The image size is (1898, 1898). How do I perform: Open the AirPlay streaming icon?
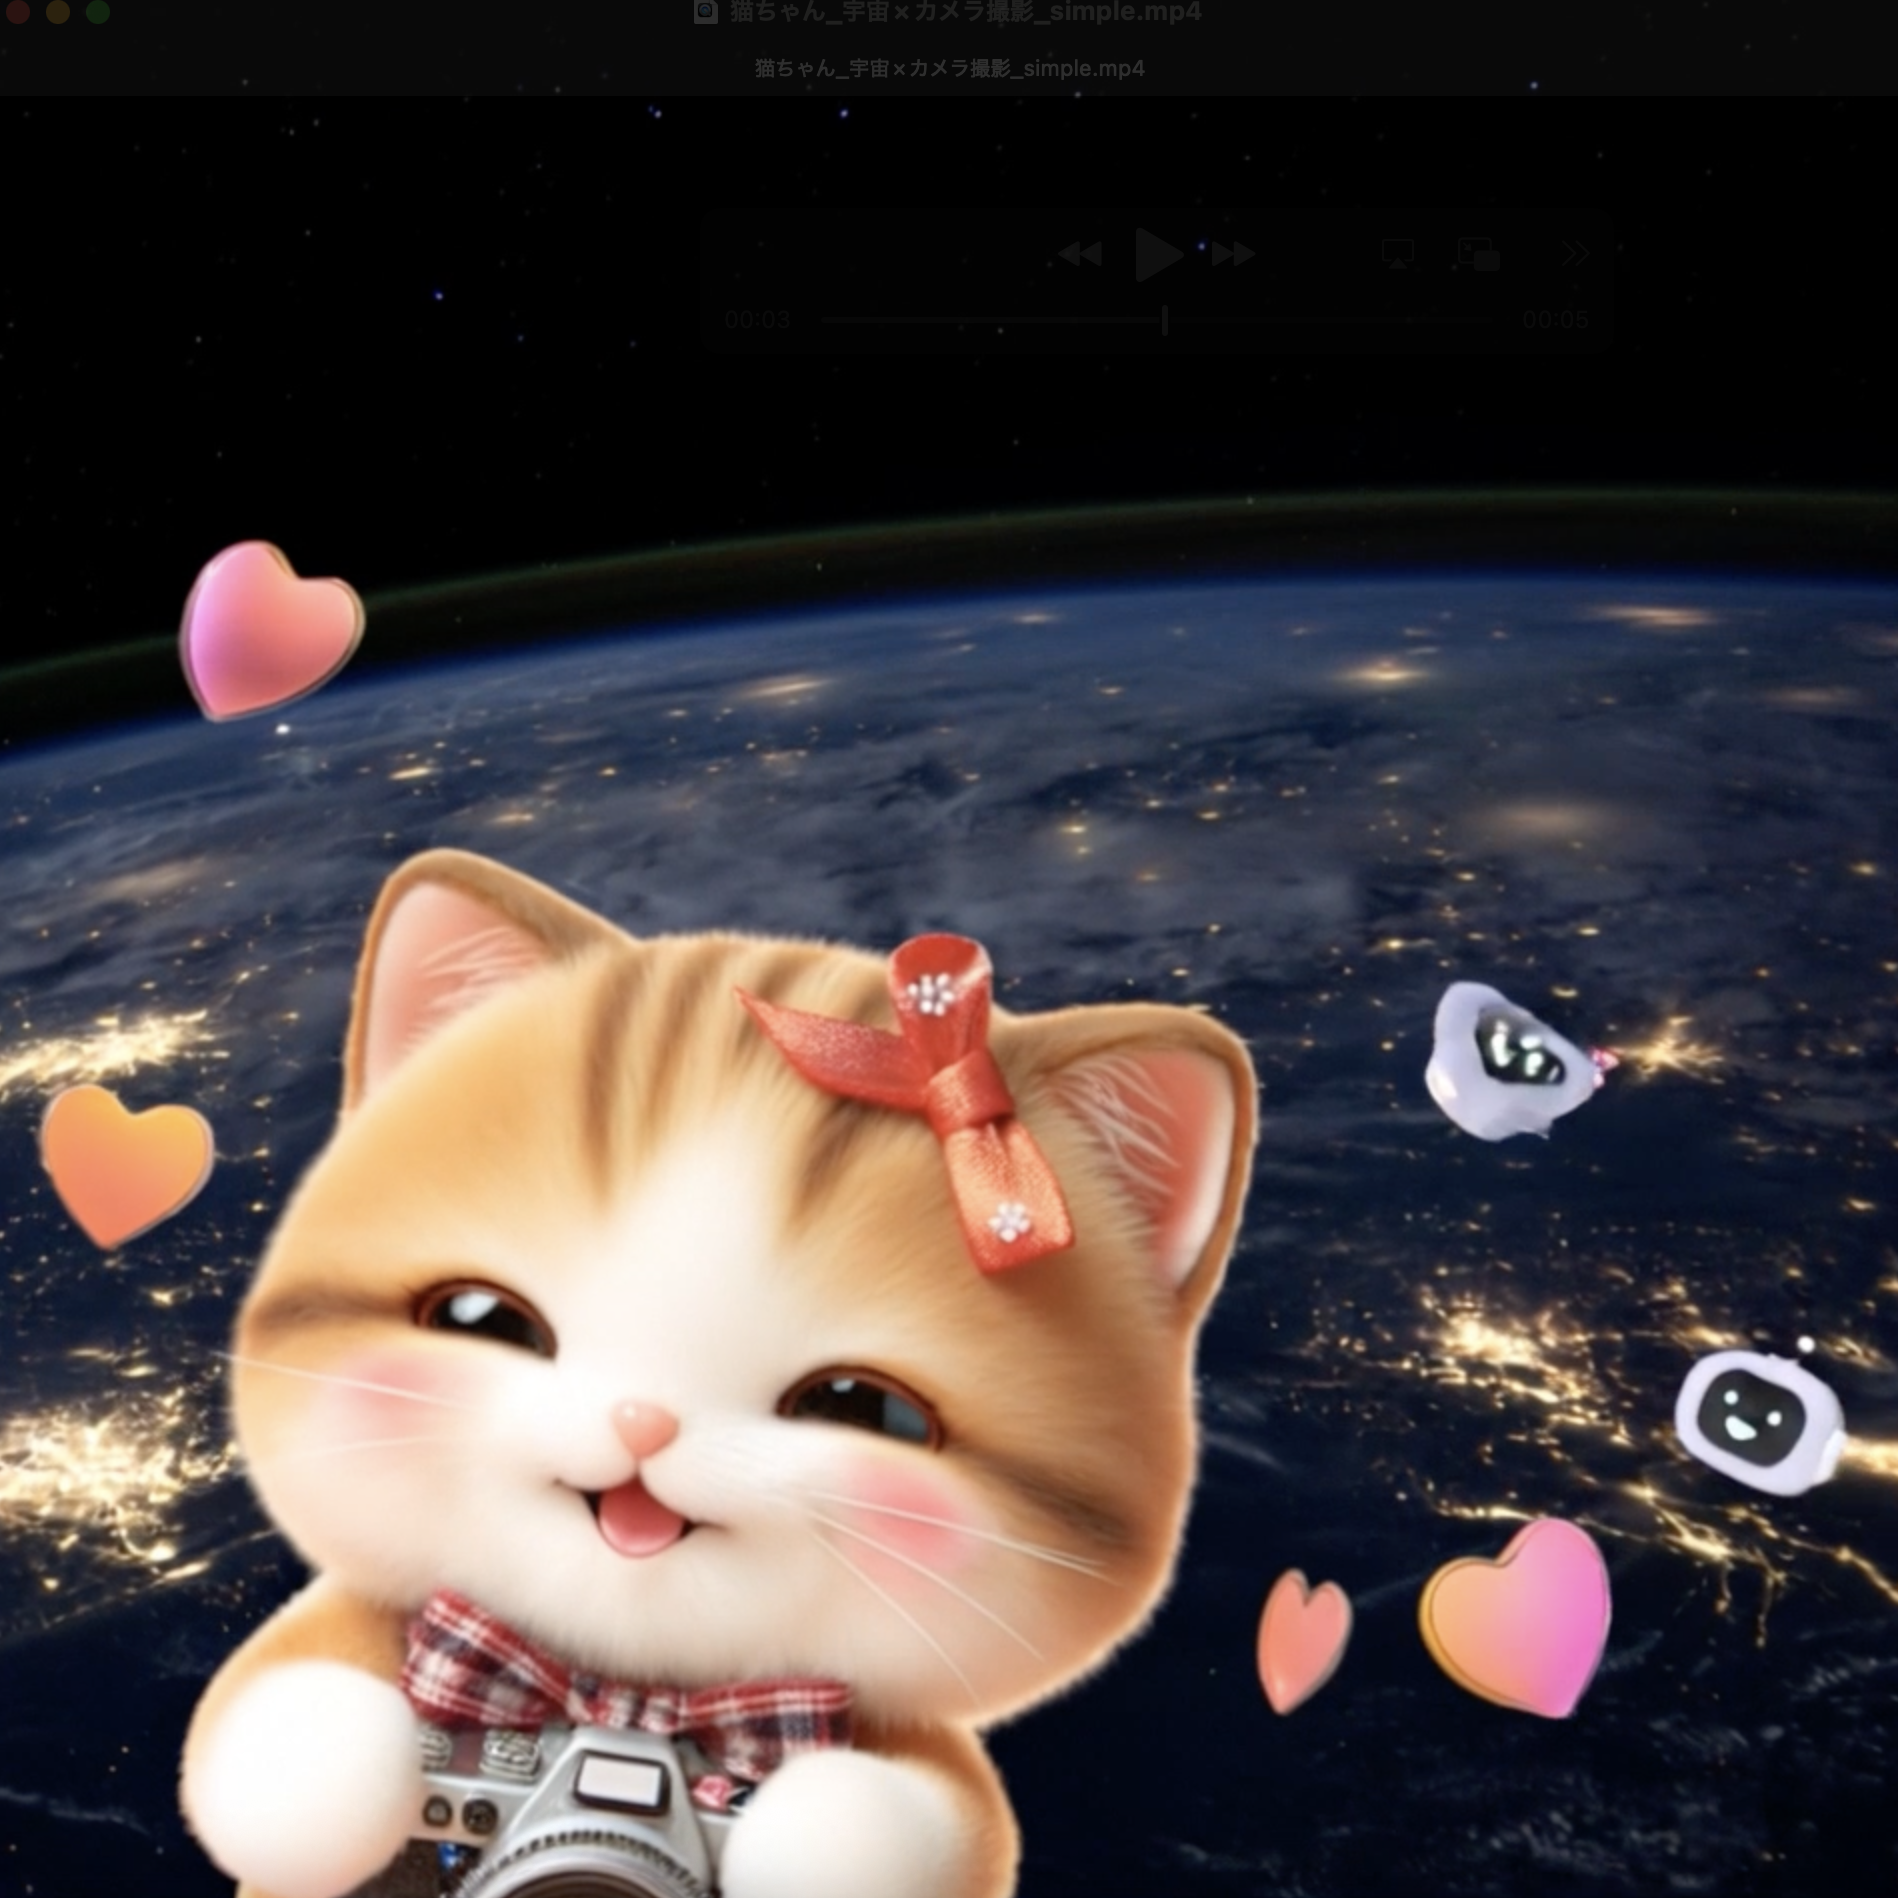pyautogui.click(x=1397, y=255)
